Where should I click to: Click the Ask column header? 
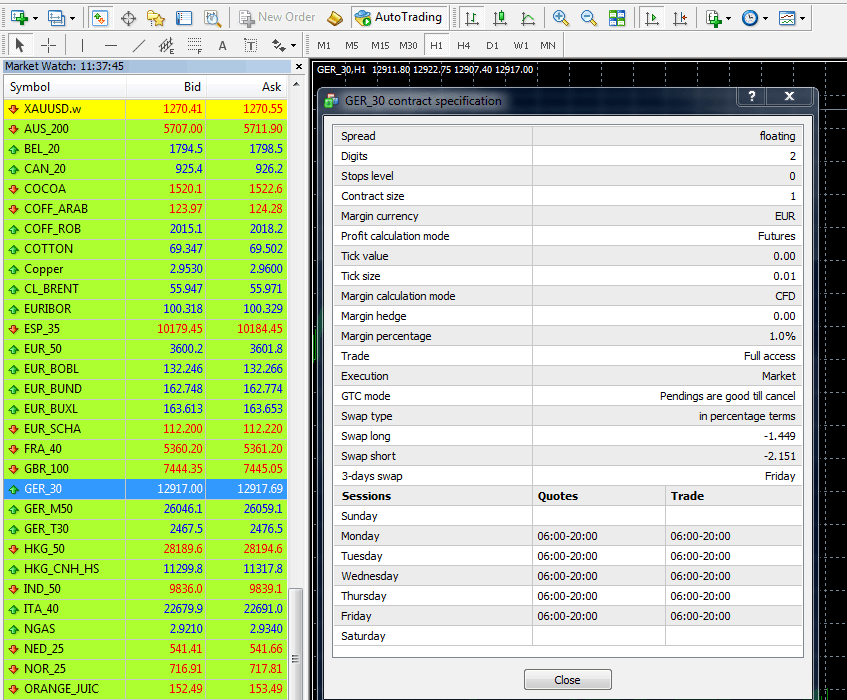246,87
